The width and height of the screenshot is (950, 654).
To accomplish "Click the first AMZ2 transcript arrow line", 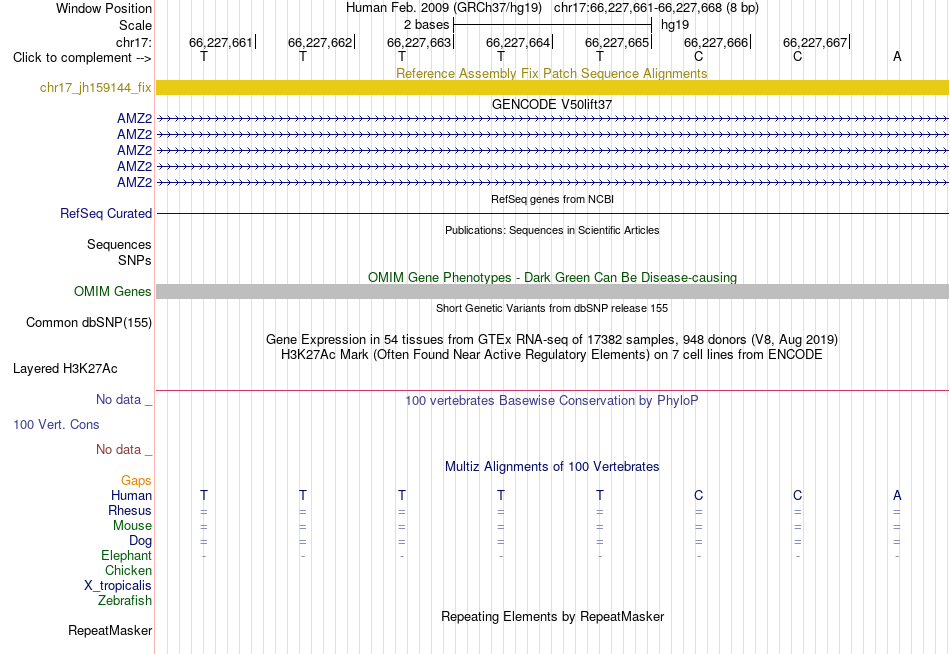I will [552, 119].
